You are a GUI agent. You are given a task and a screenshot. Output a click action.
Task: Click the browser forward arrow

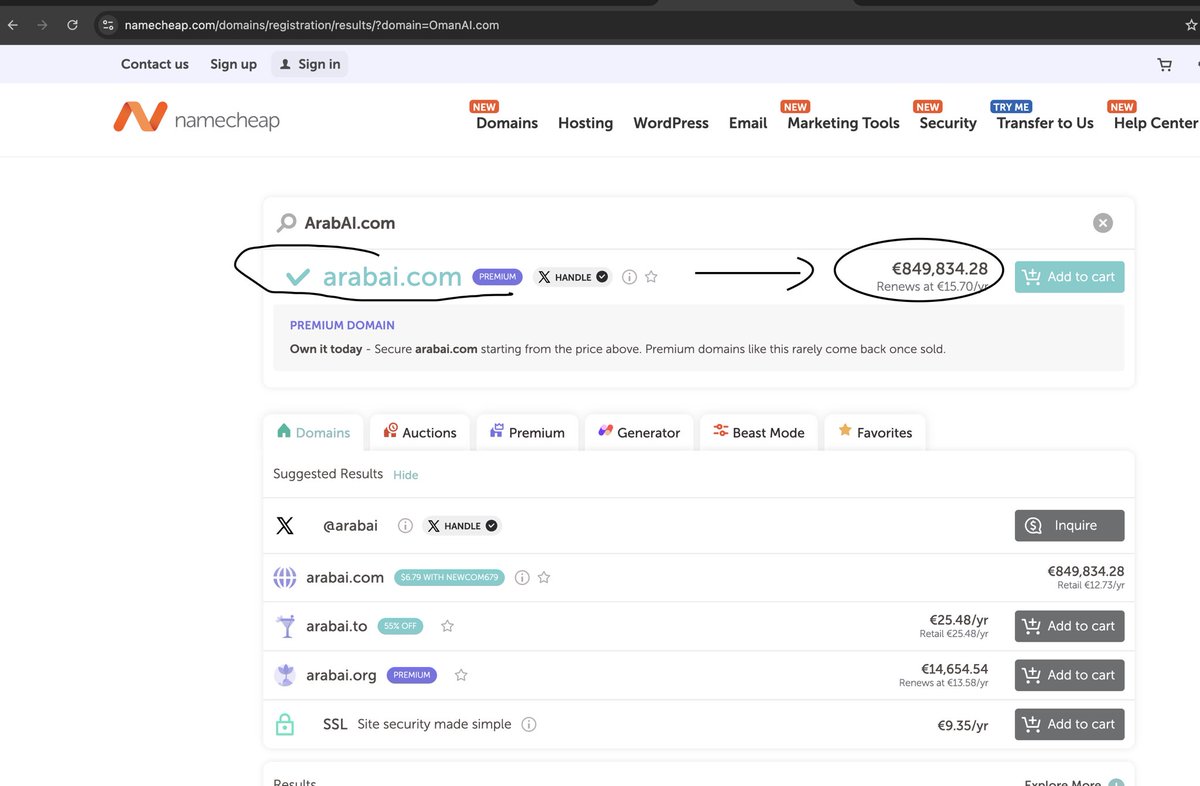[x=42, y=25]
